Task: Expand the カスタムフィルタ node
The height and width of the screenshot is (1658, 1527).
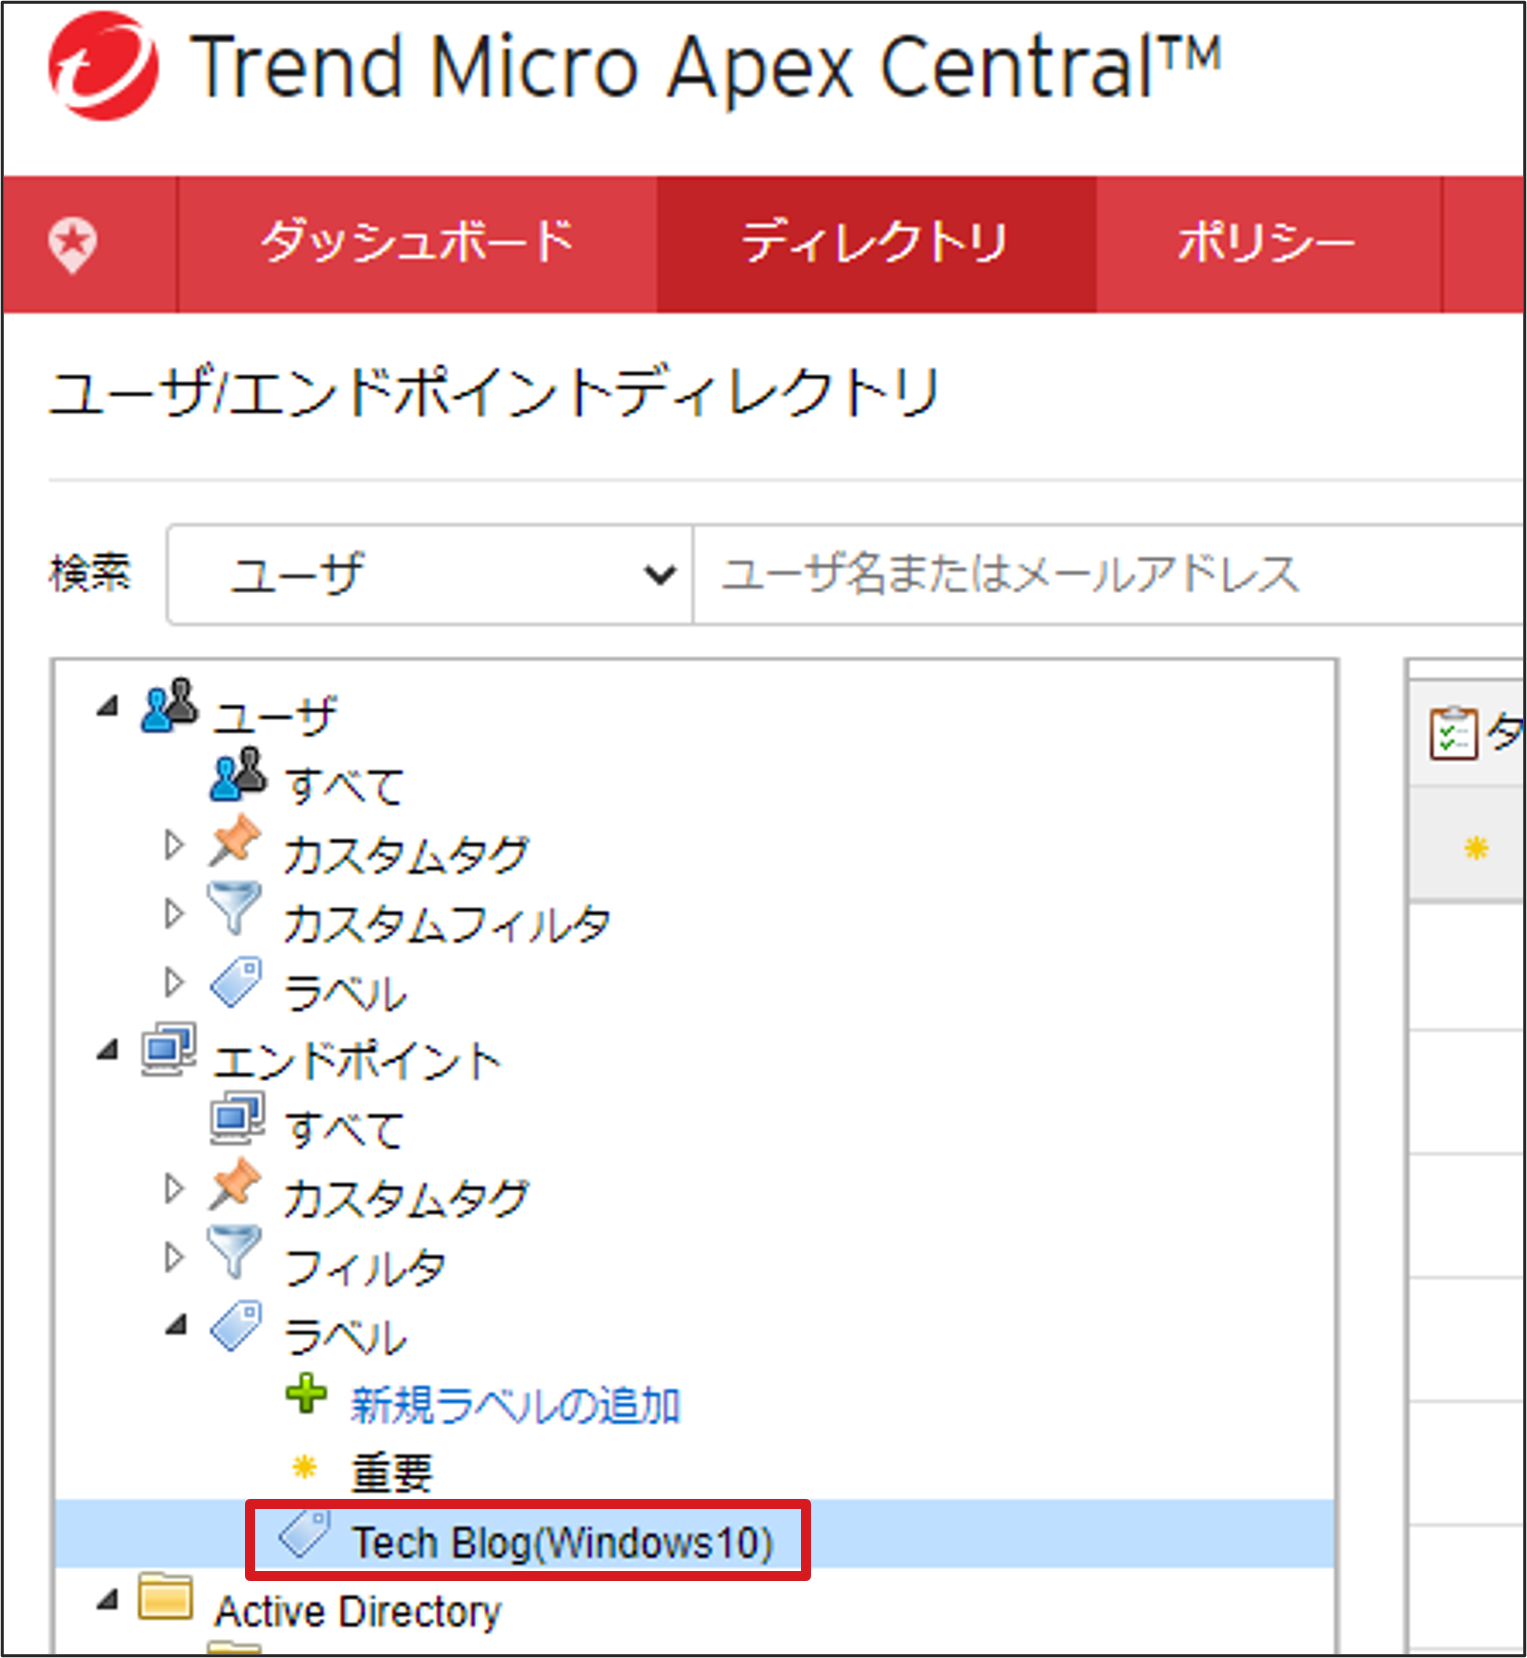Action: [x=174, y=913]
